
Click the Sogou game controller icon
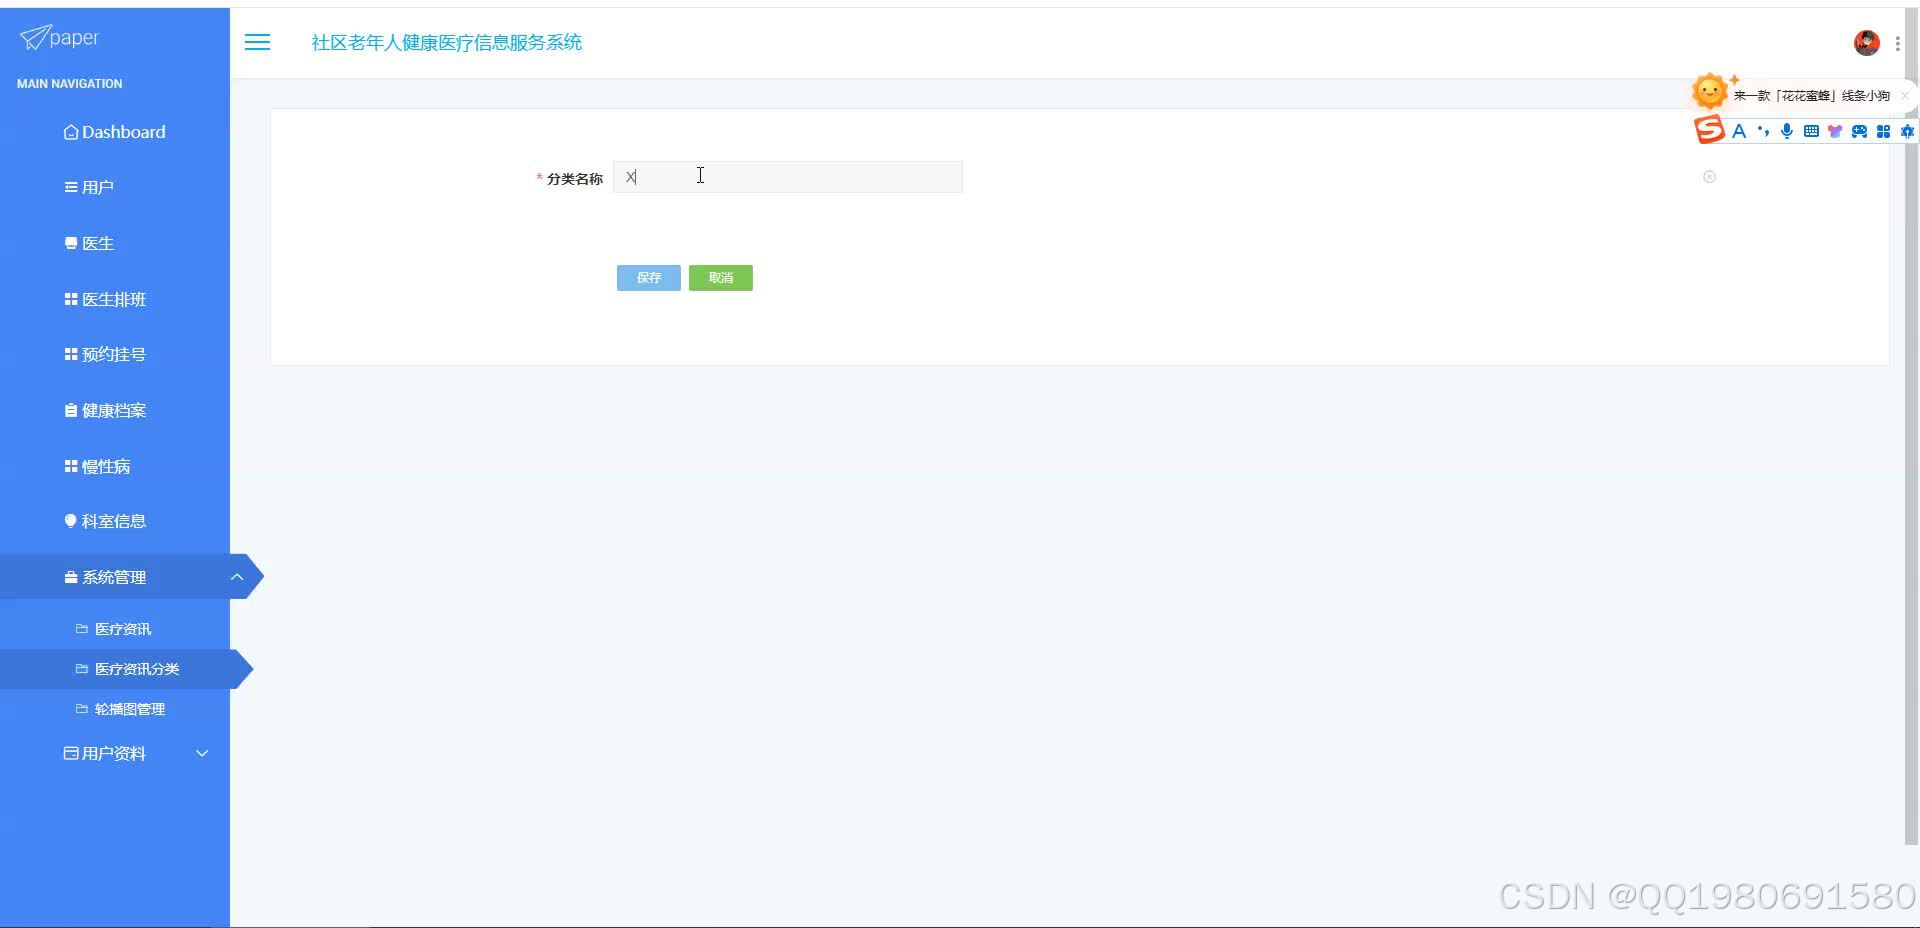pyautogui.click(x=1859, y=131)
